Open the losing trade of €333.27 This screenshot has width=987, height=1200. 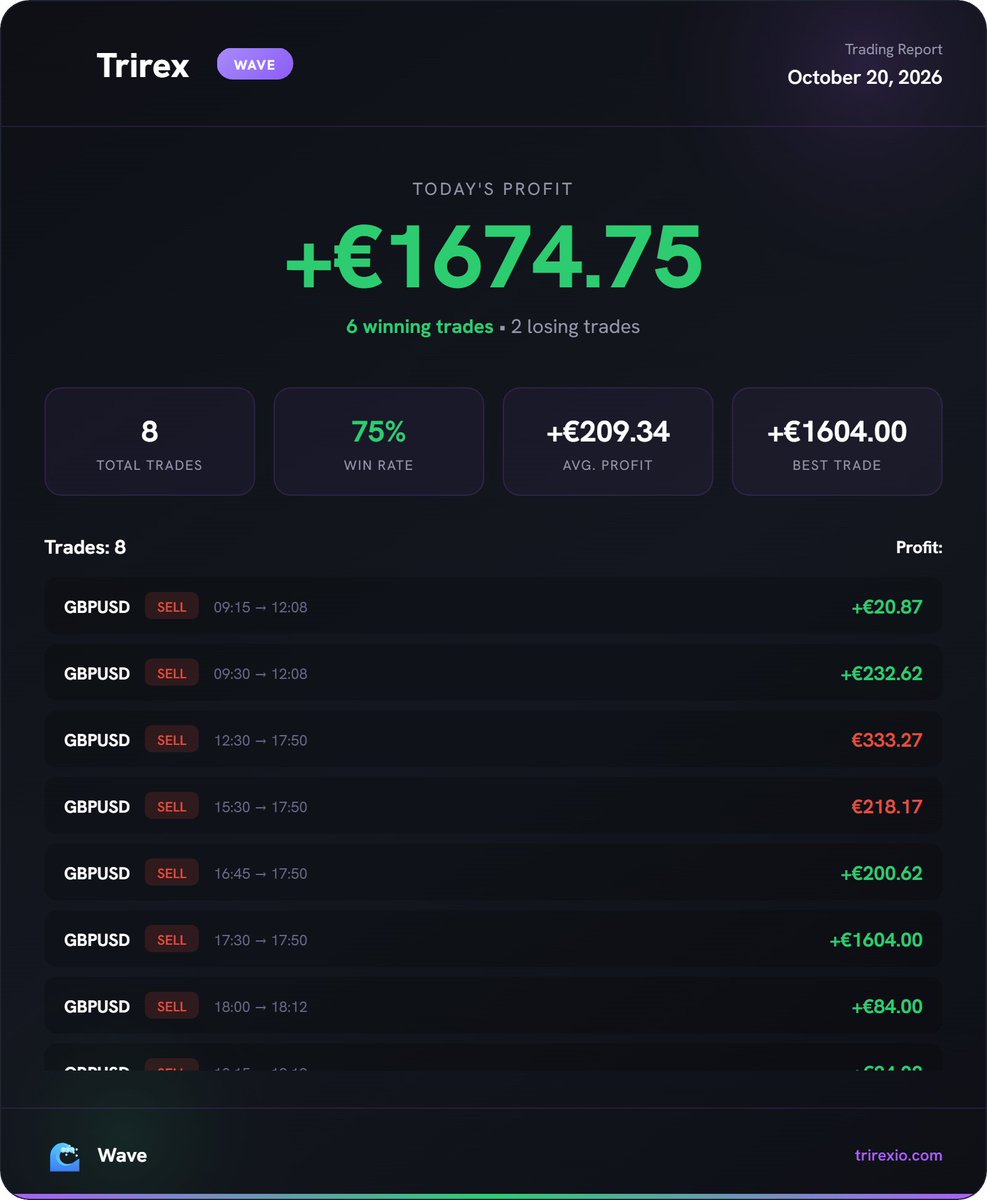click(493, 740)
